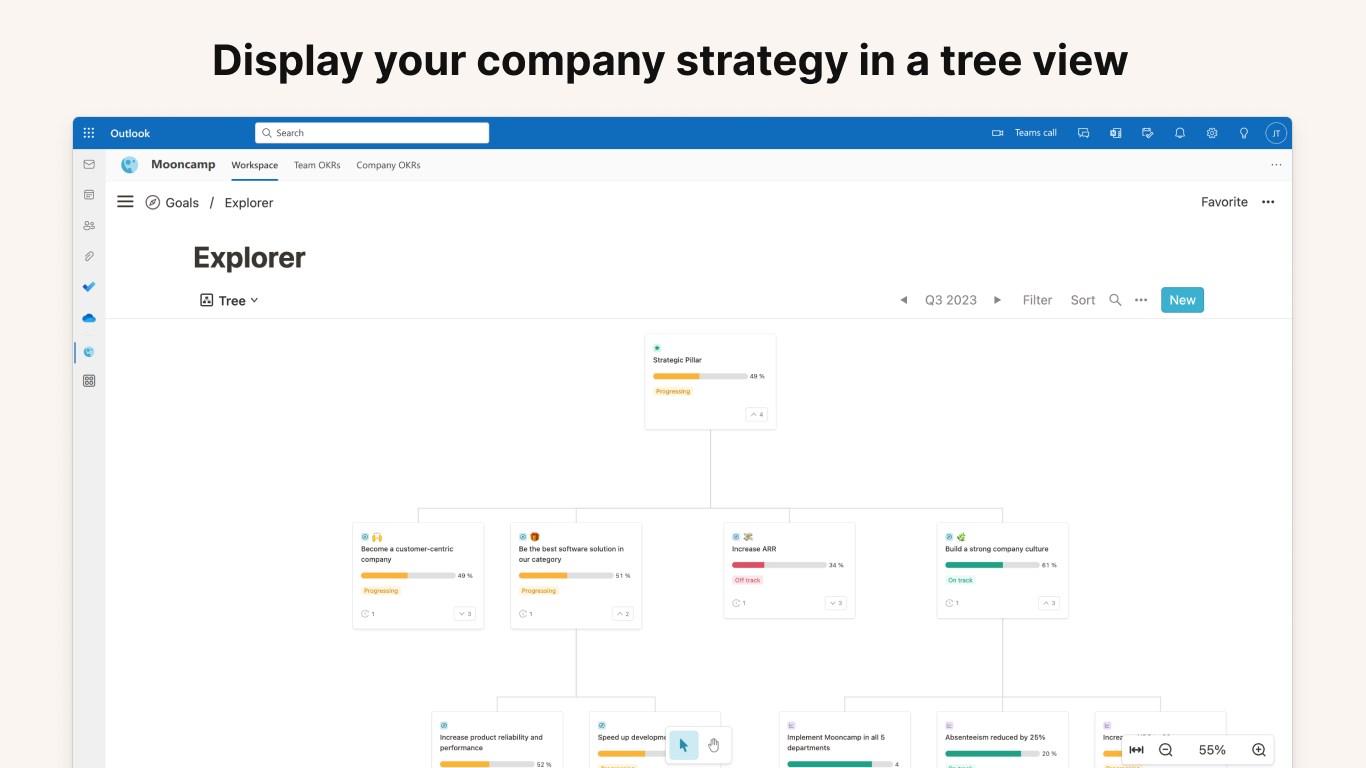Click the New button
Screen dimensions: 1366x768
click(1182, 300)
